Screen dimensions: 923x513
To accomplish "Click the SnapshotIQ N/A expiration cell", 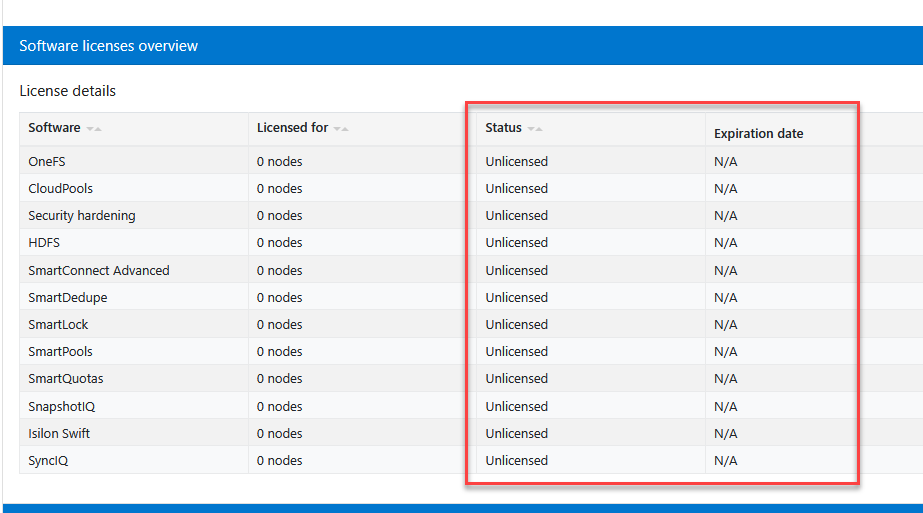I will pyautogui.click(x=725, y=406).
